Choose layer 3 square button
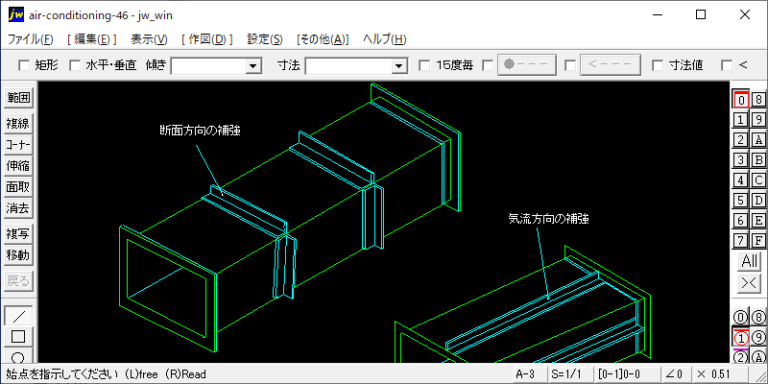768x384 pixels. pyautogui.click(x=741, y=160)
